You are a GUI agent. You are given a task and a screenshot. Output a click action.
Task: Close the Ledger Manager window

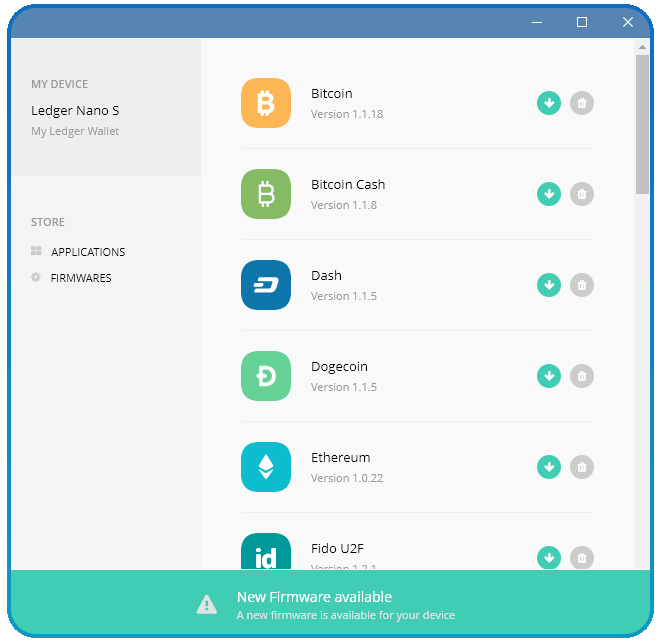tap(628, 22)
